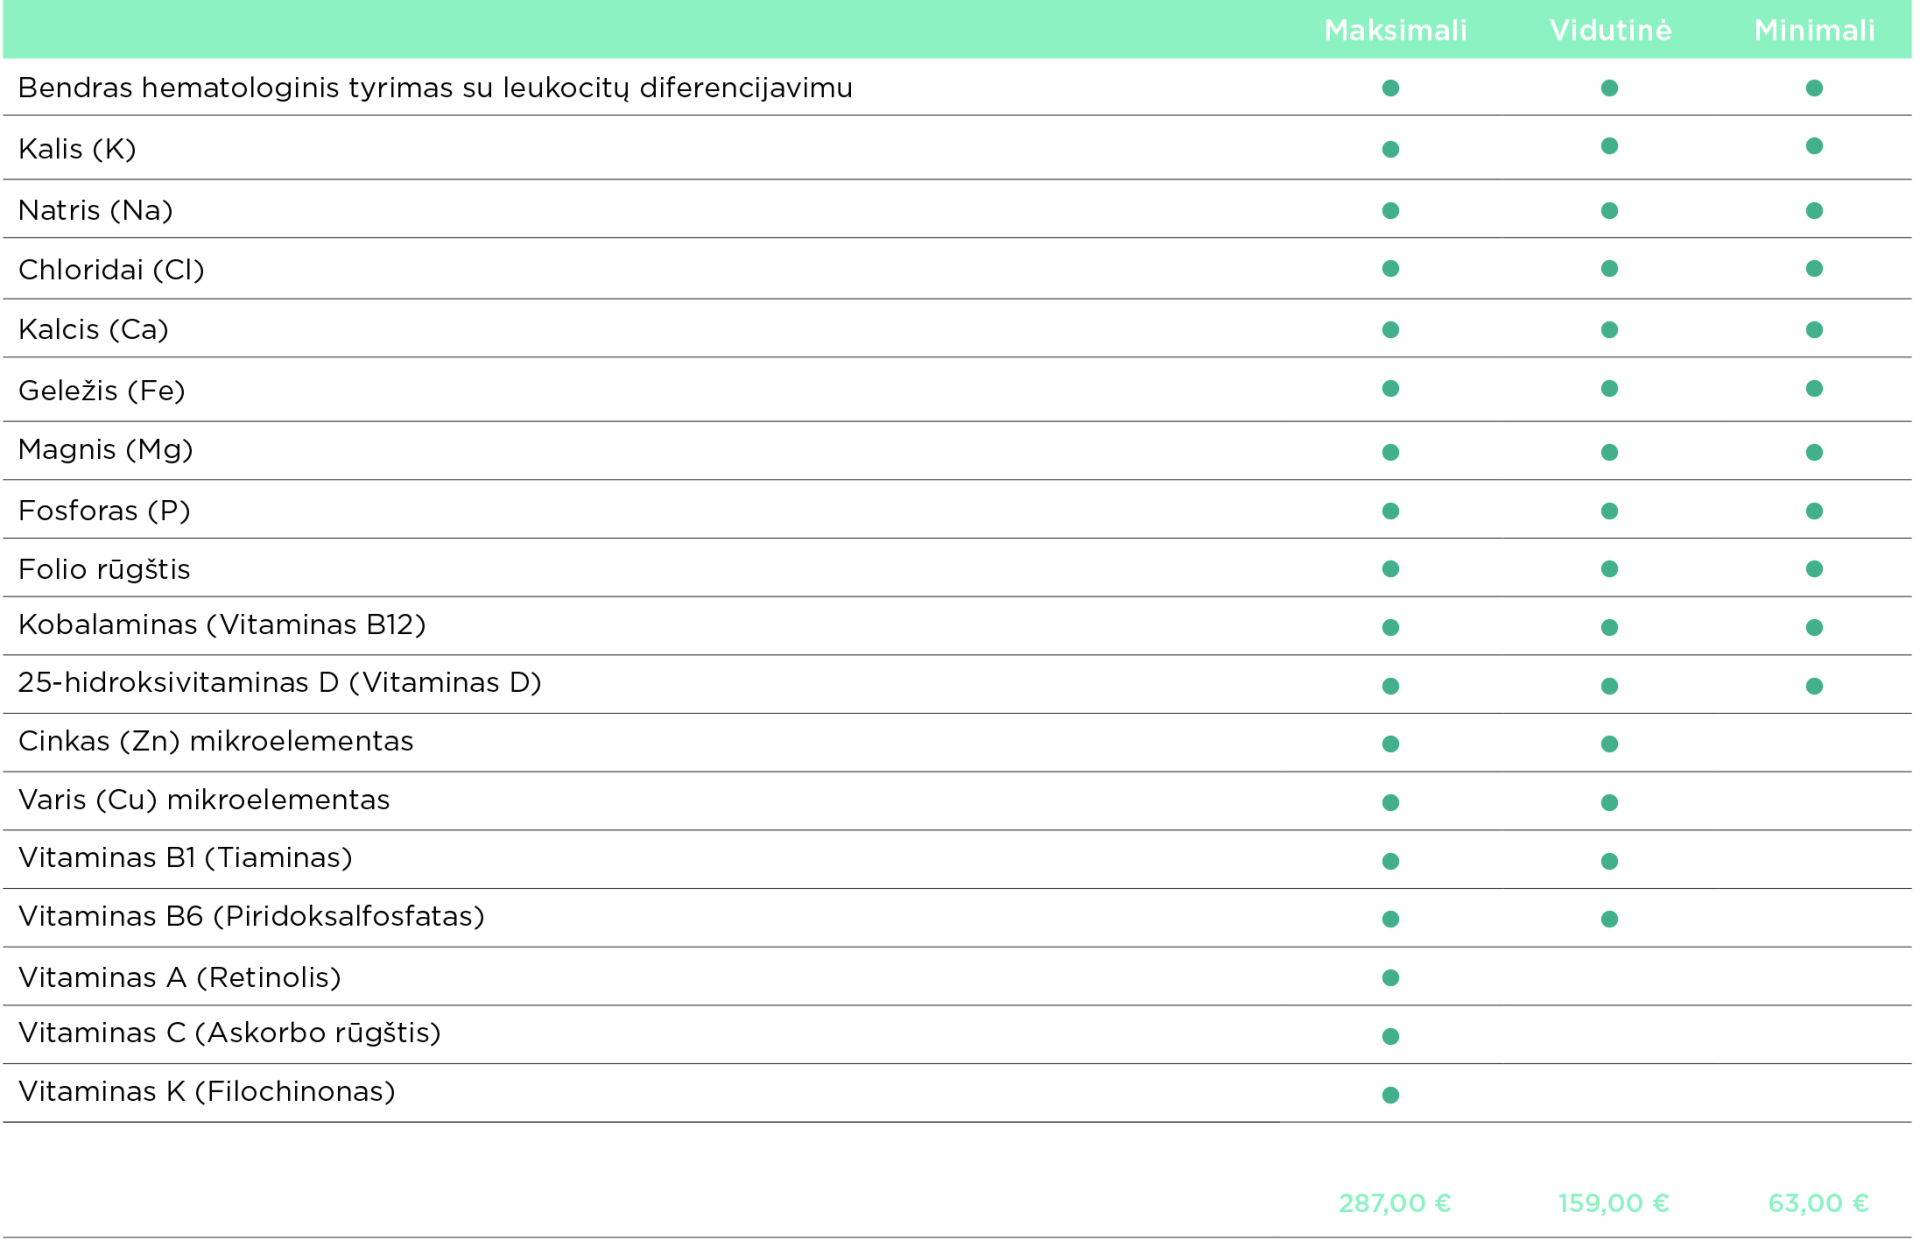Click the 63,00 € price
Image resolution: width=1920 pixels, height=1248 pixels.
pos(1818,1203)
